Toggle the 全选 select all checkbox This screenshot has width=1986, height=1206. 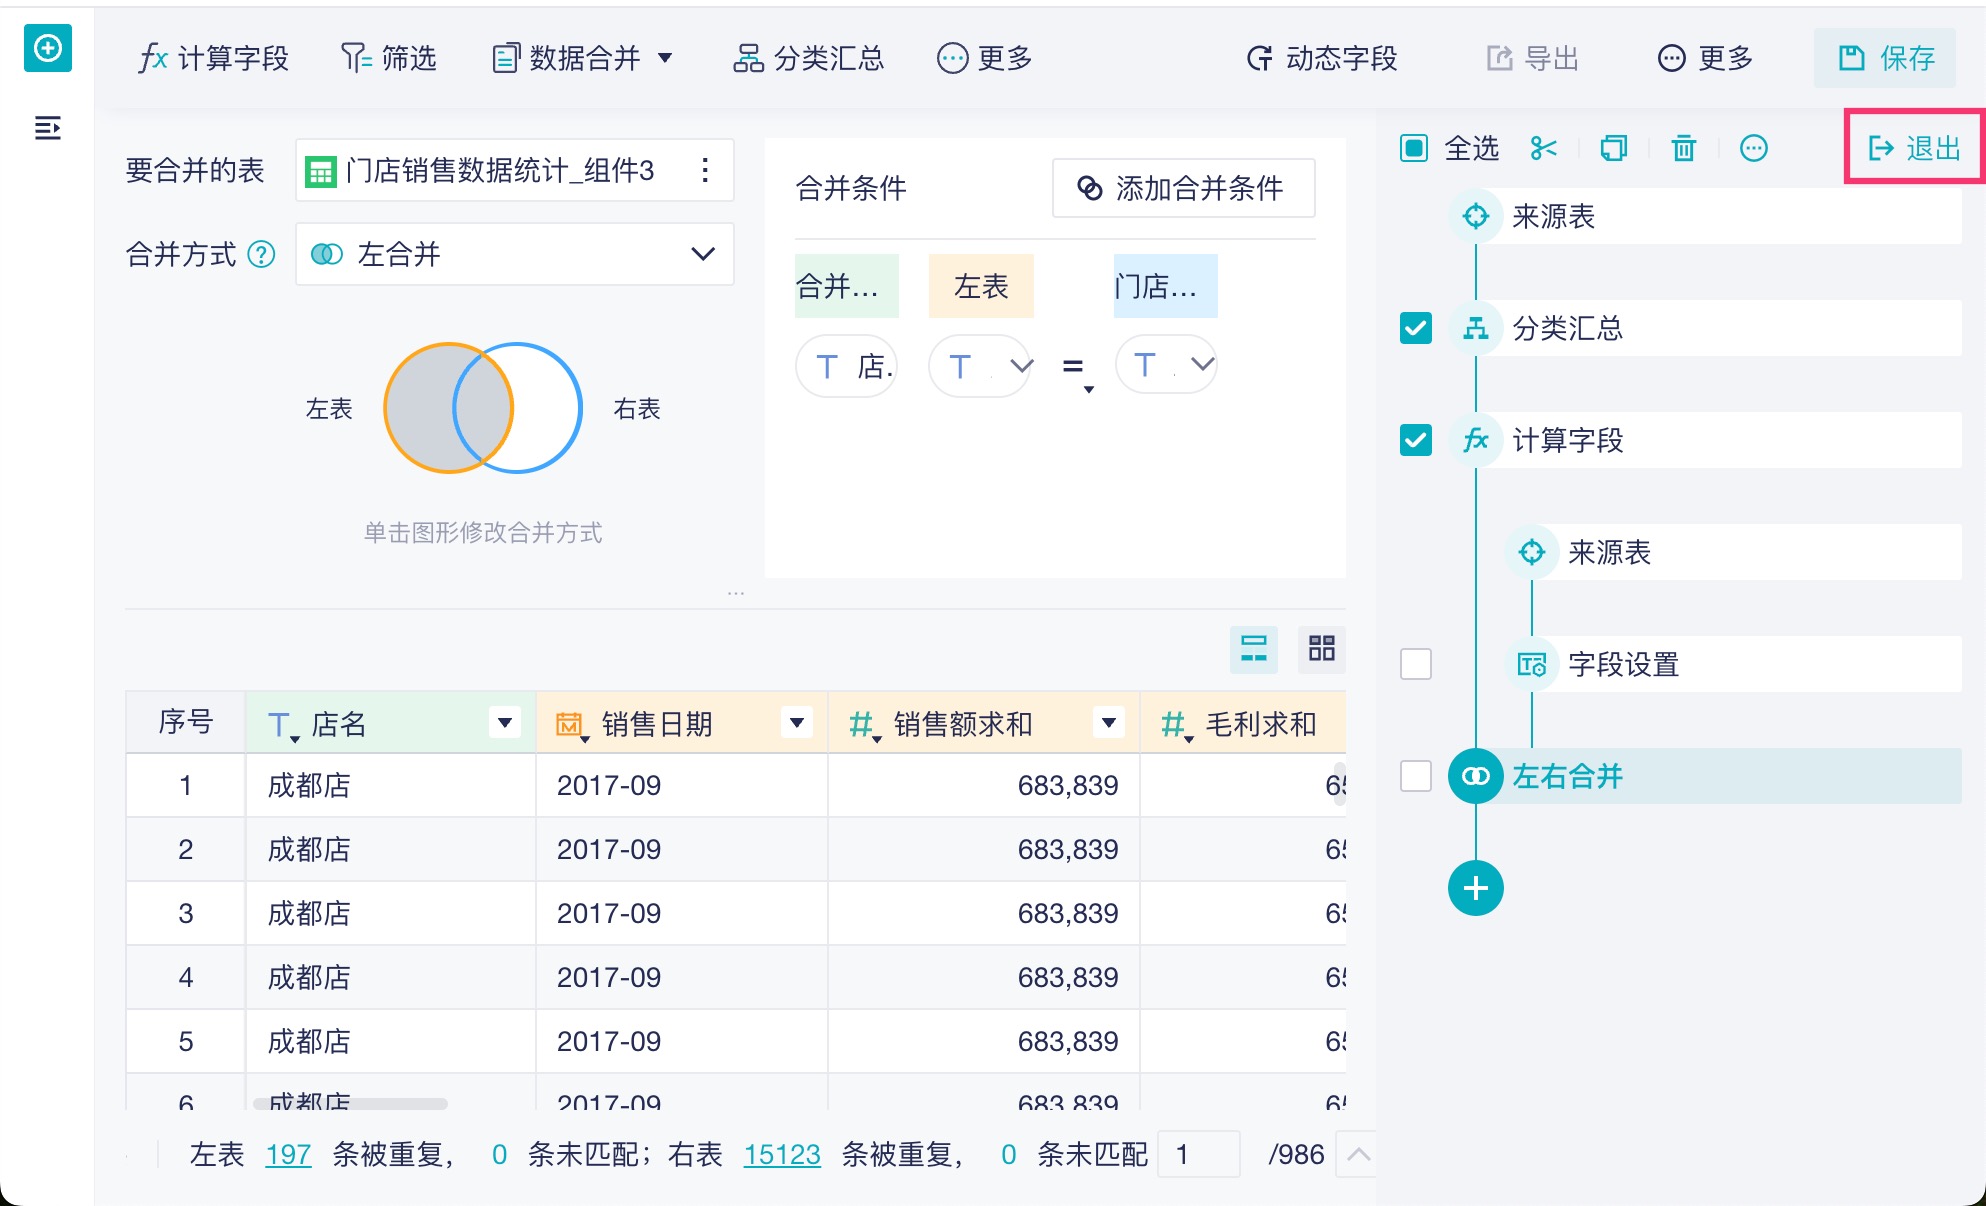click(1413, 149)
